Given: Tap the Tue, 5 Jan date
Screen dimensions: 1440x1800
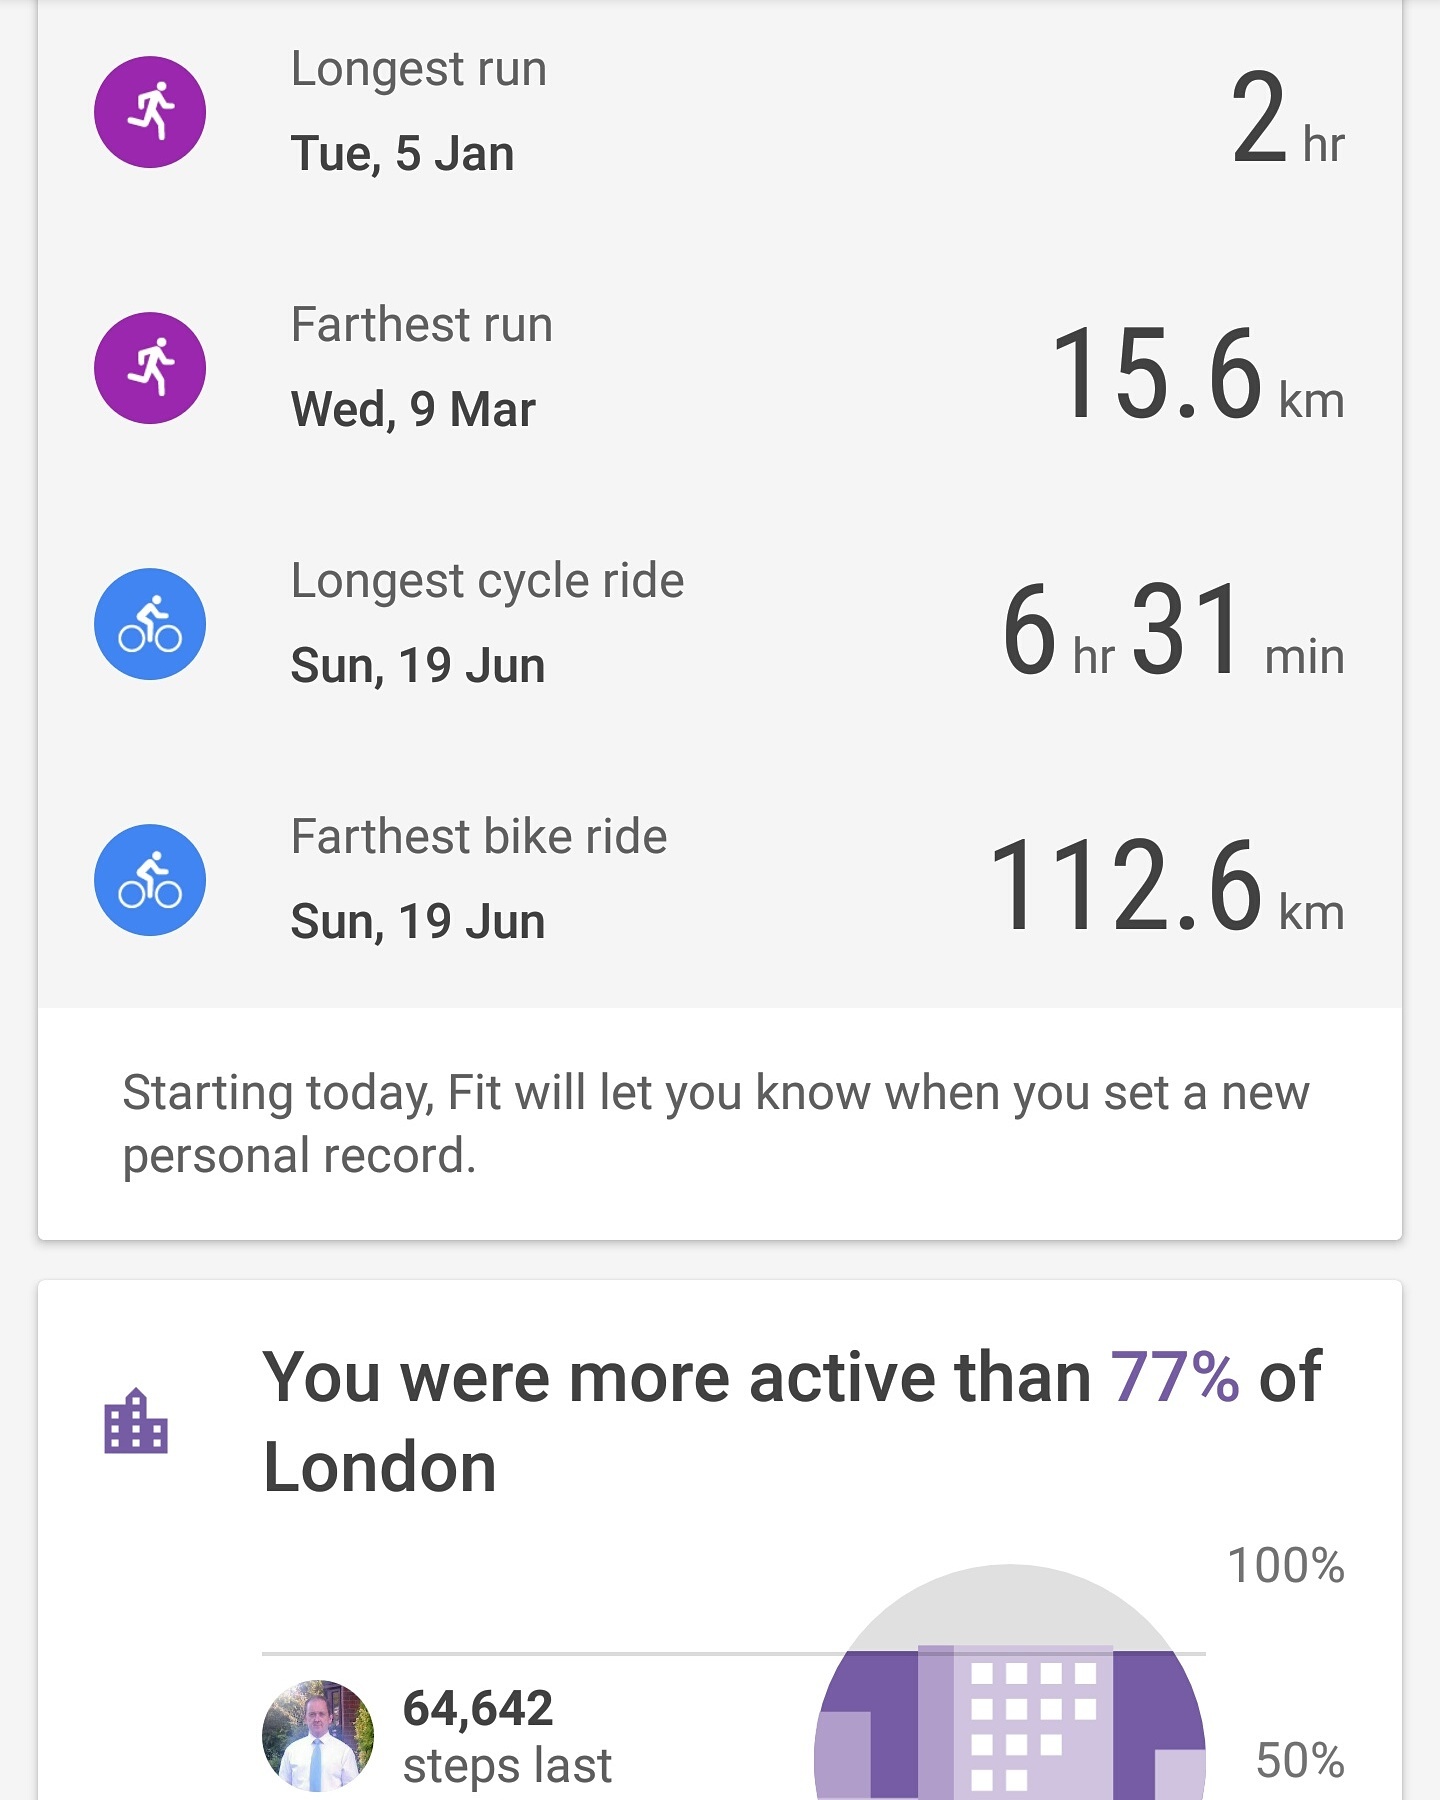Looking at the screenshot, I should click(x=402, y=155).
